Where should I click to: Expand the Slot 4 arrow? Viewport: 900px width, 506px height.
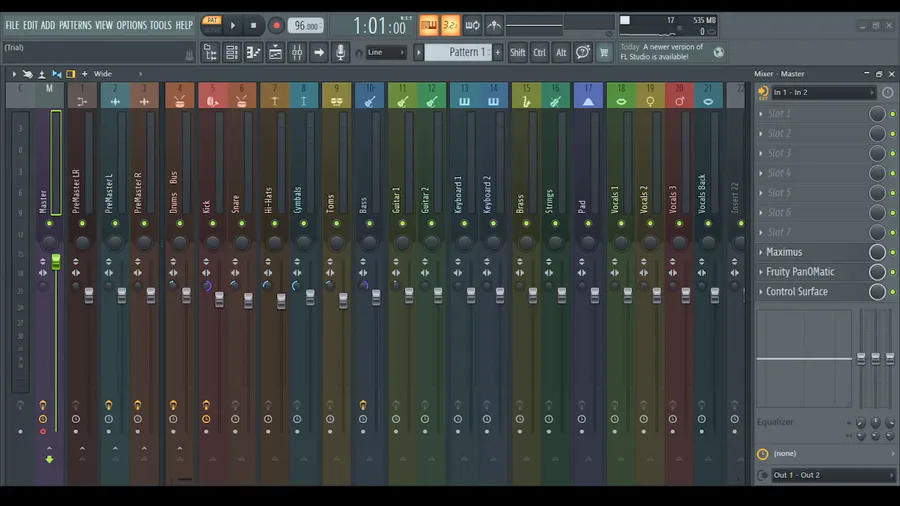[761, 173]
